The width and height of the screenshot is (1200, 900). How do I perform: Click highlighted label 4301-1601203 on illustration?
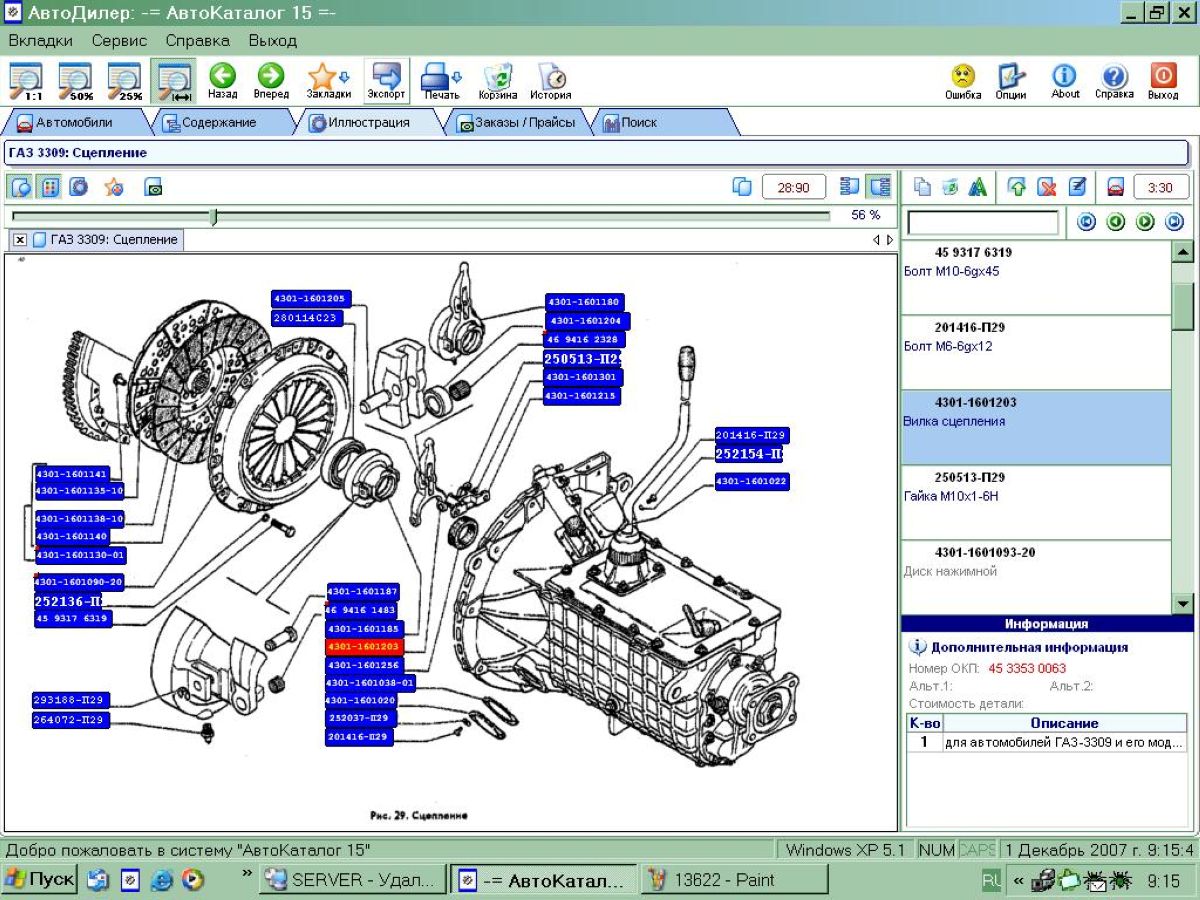pos(364,647)
